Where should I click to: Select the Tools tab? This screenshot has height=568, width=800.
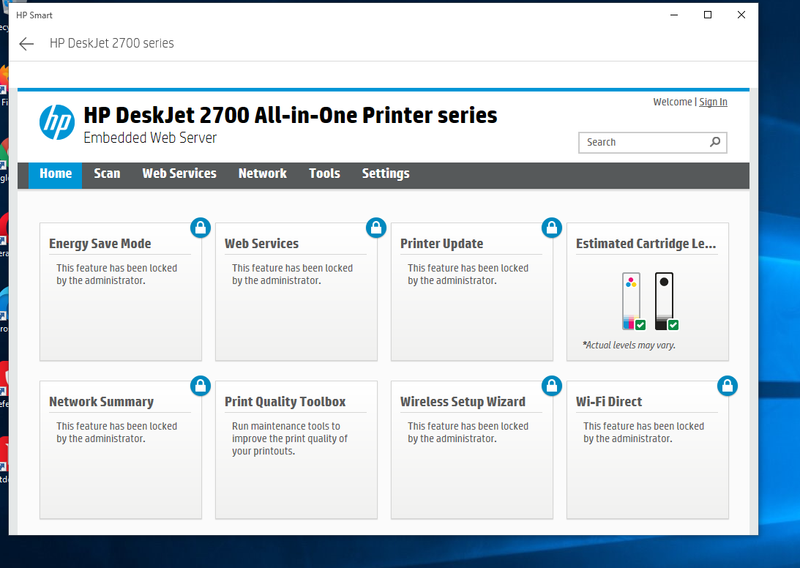click(324, 174)
